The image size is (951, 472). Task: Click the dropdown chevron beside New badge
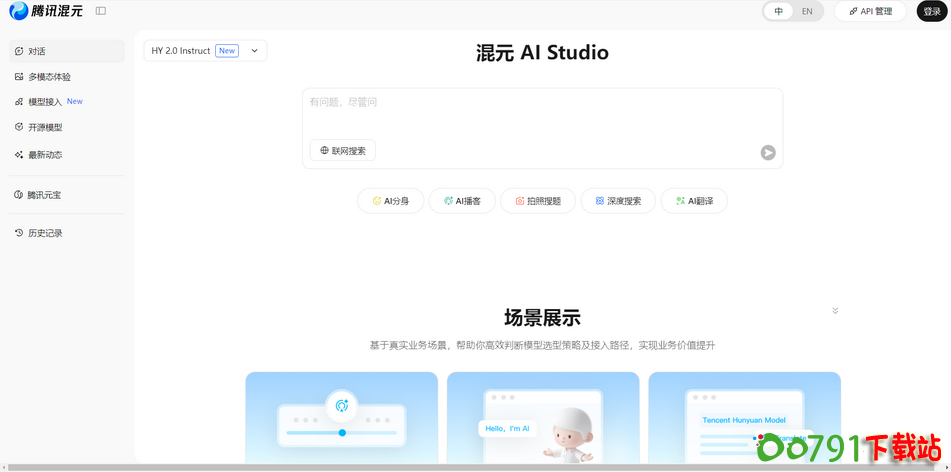tap(255, 51)
